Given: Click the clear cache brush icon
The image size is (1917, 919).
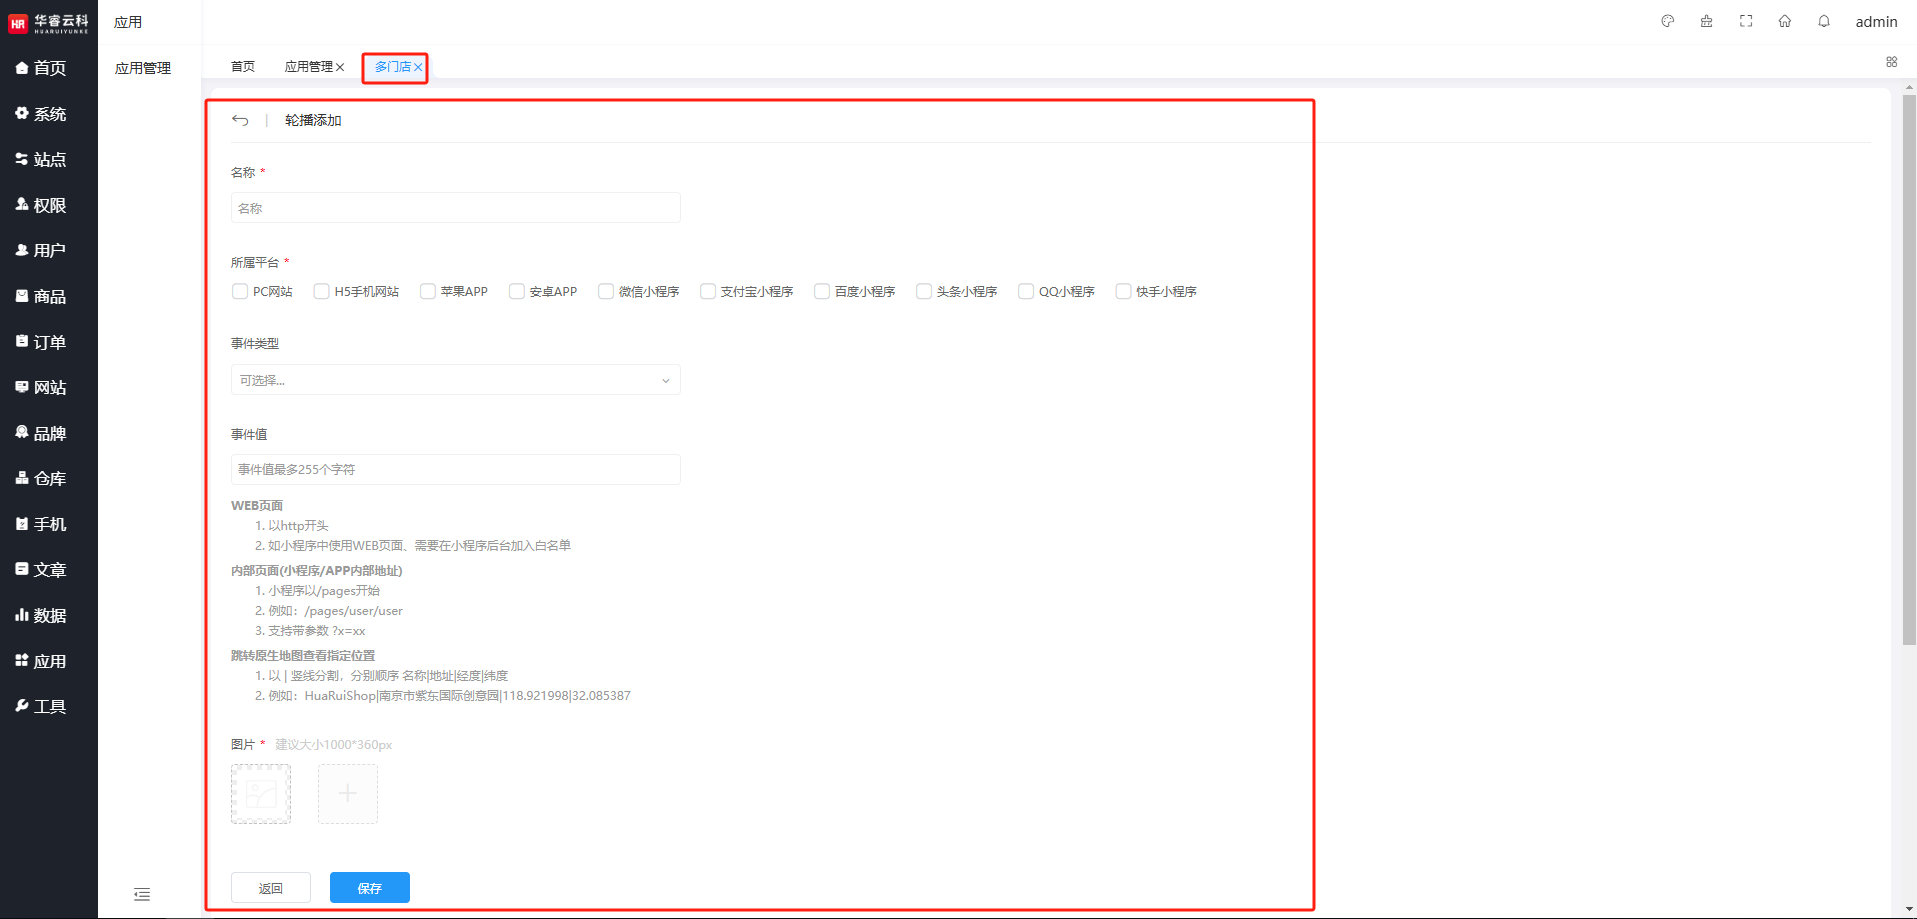Looking at the screenshot, I should point(1706,21).
